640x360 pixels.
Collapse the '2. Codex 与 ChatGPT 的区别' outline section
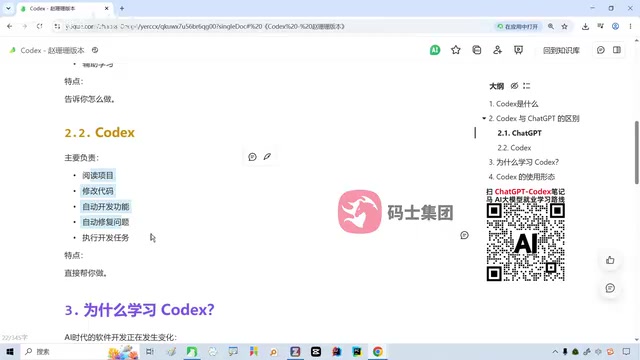484,118
